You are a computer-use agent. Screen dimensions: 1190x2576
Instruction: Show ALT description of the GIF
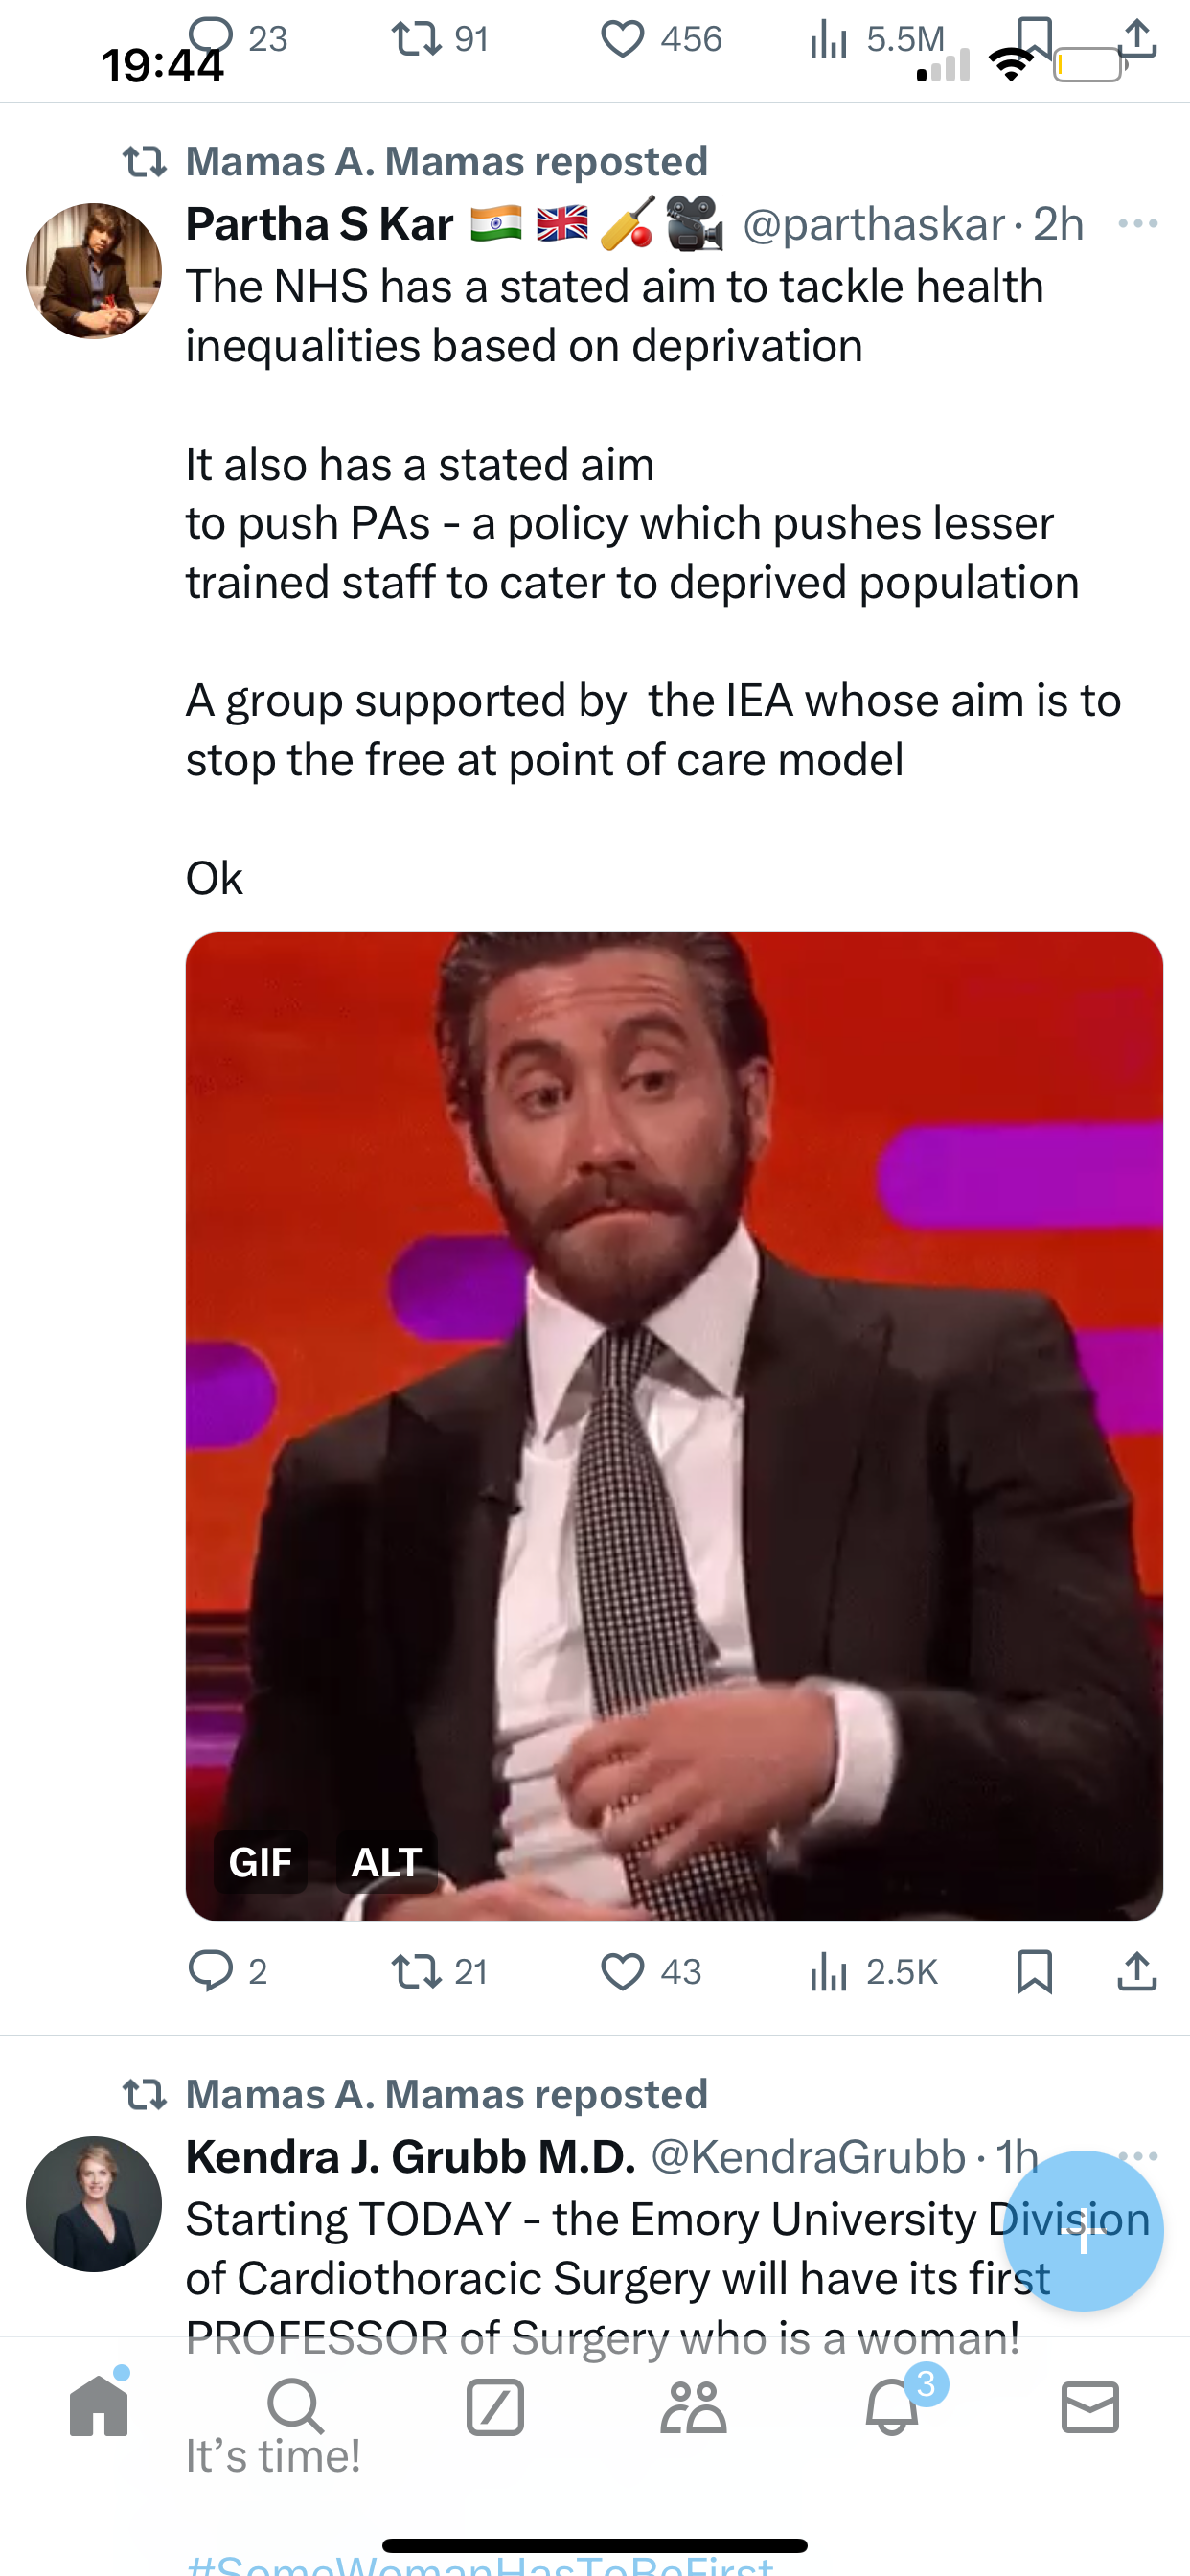pyautogui.click(x=387, y=1862)
